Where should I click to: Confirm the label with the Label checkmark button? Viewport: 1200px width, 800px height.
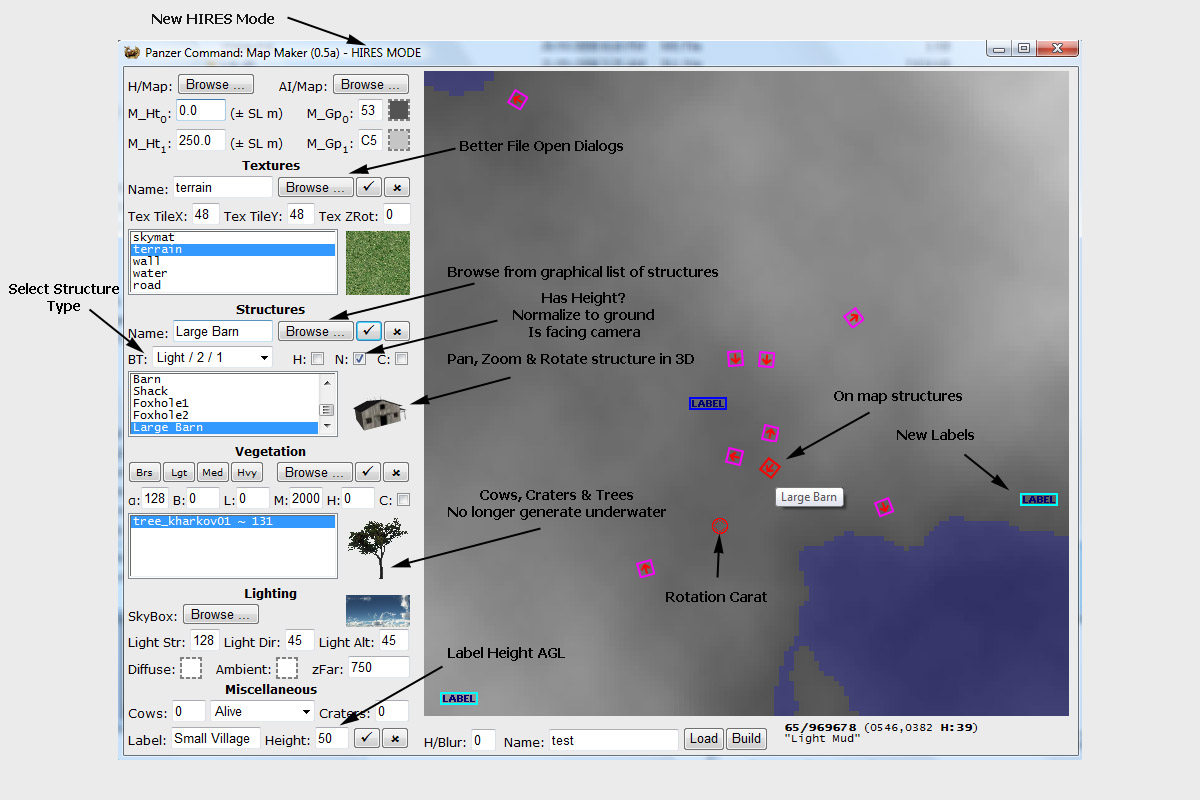tap(367, 738)
